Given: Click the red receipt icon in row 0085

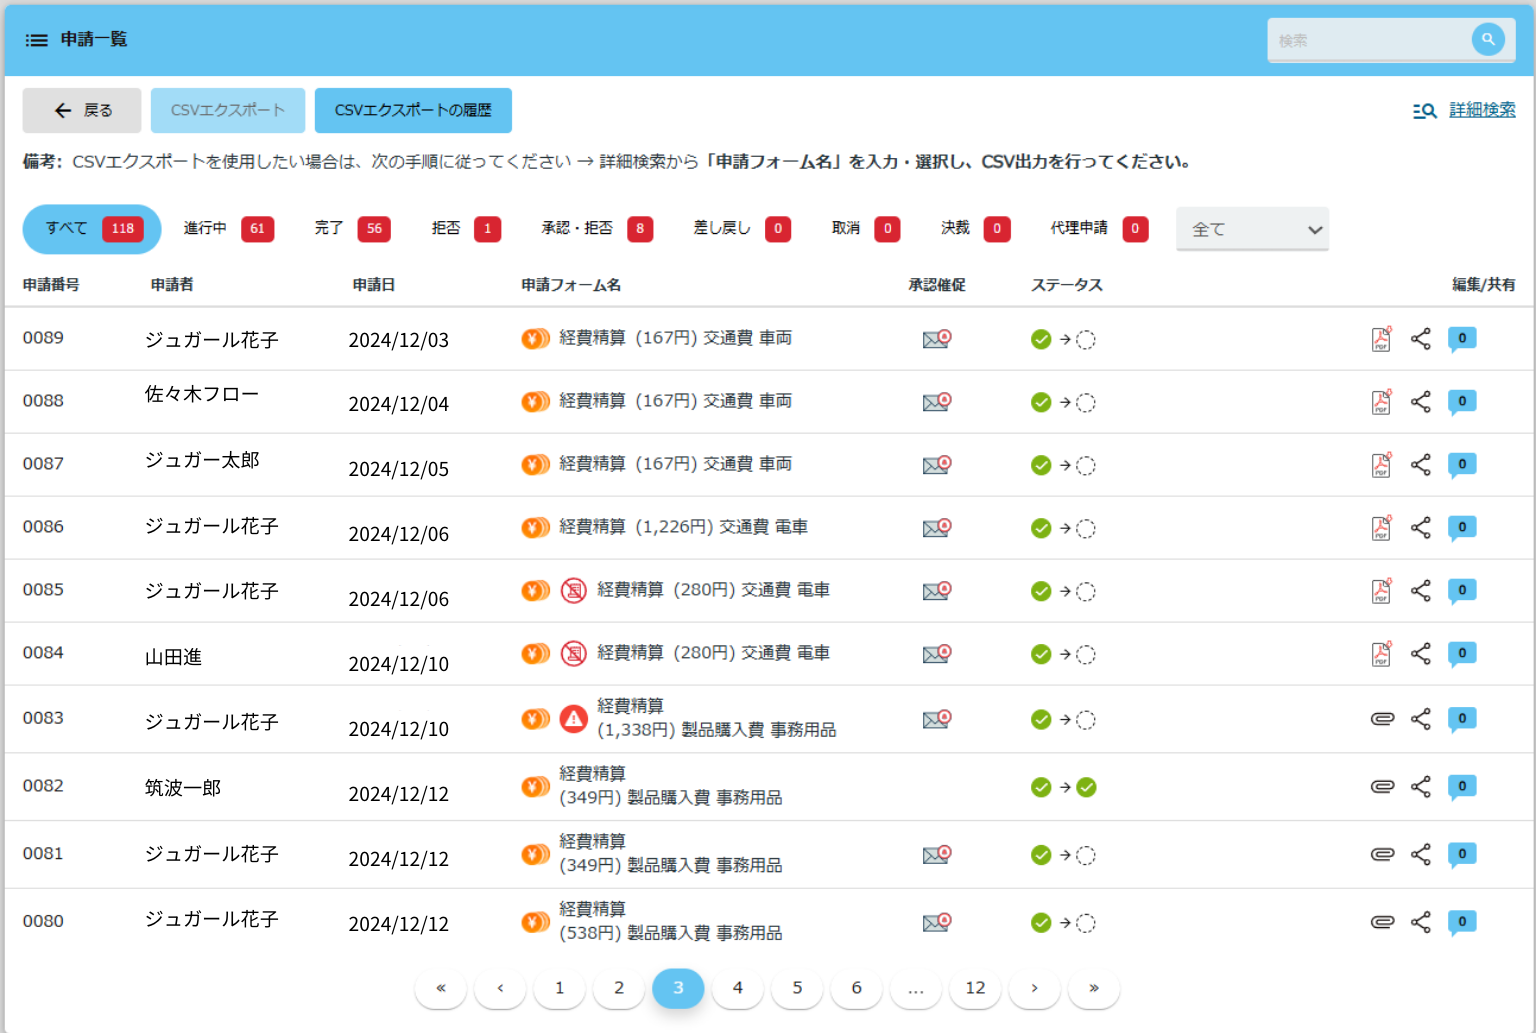Looking at the screenshot, I should 573,591.
